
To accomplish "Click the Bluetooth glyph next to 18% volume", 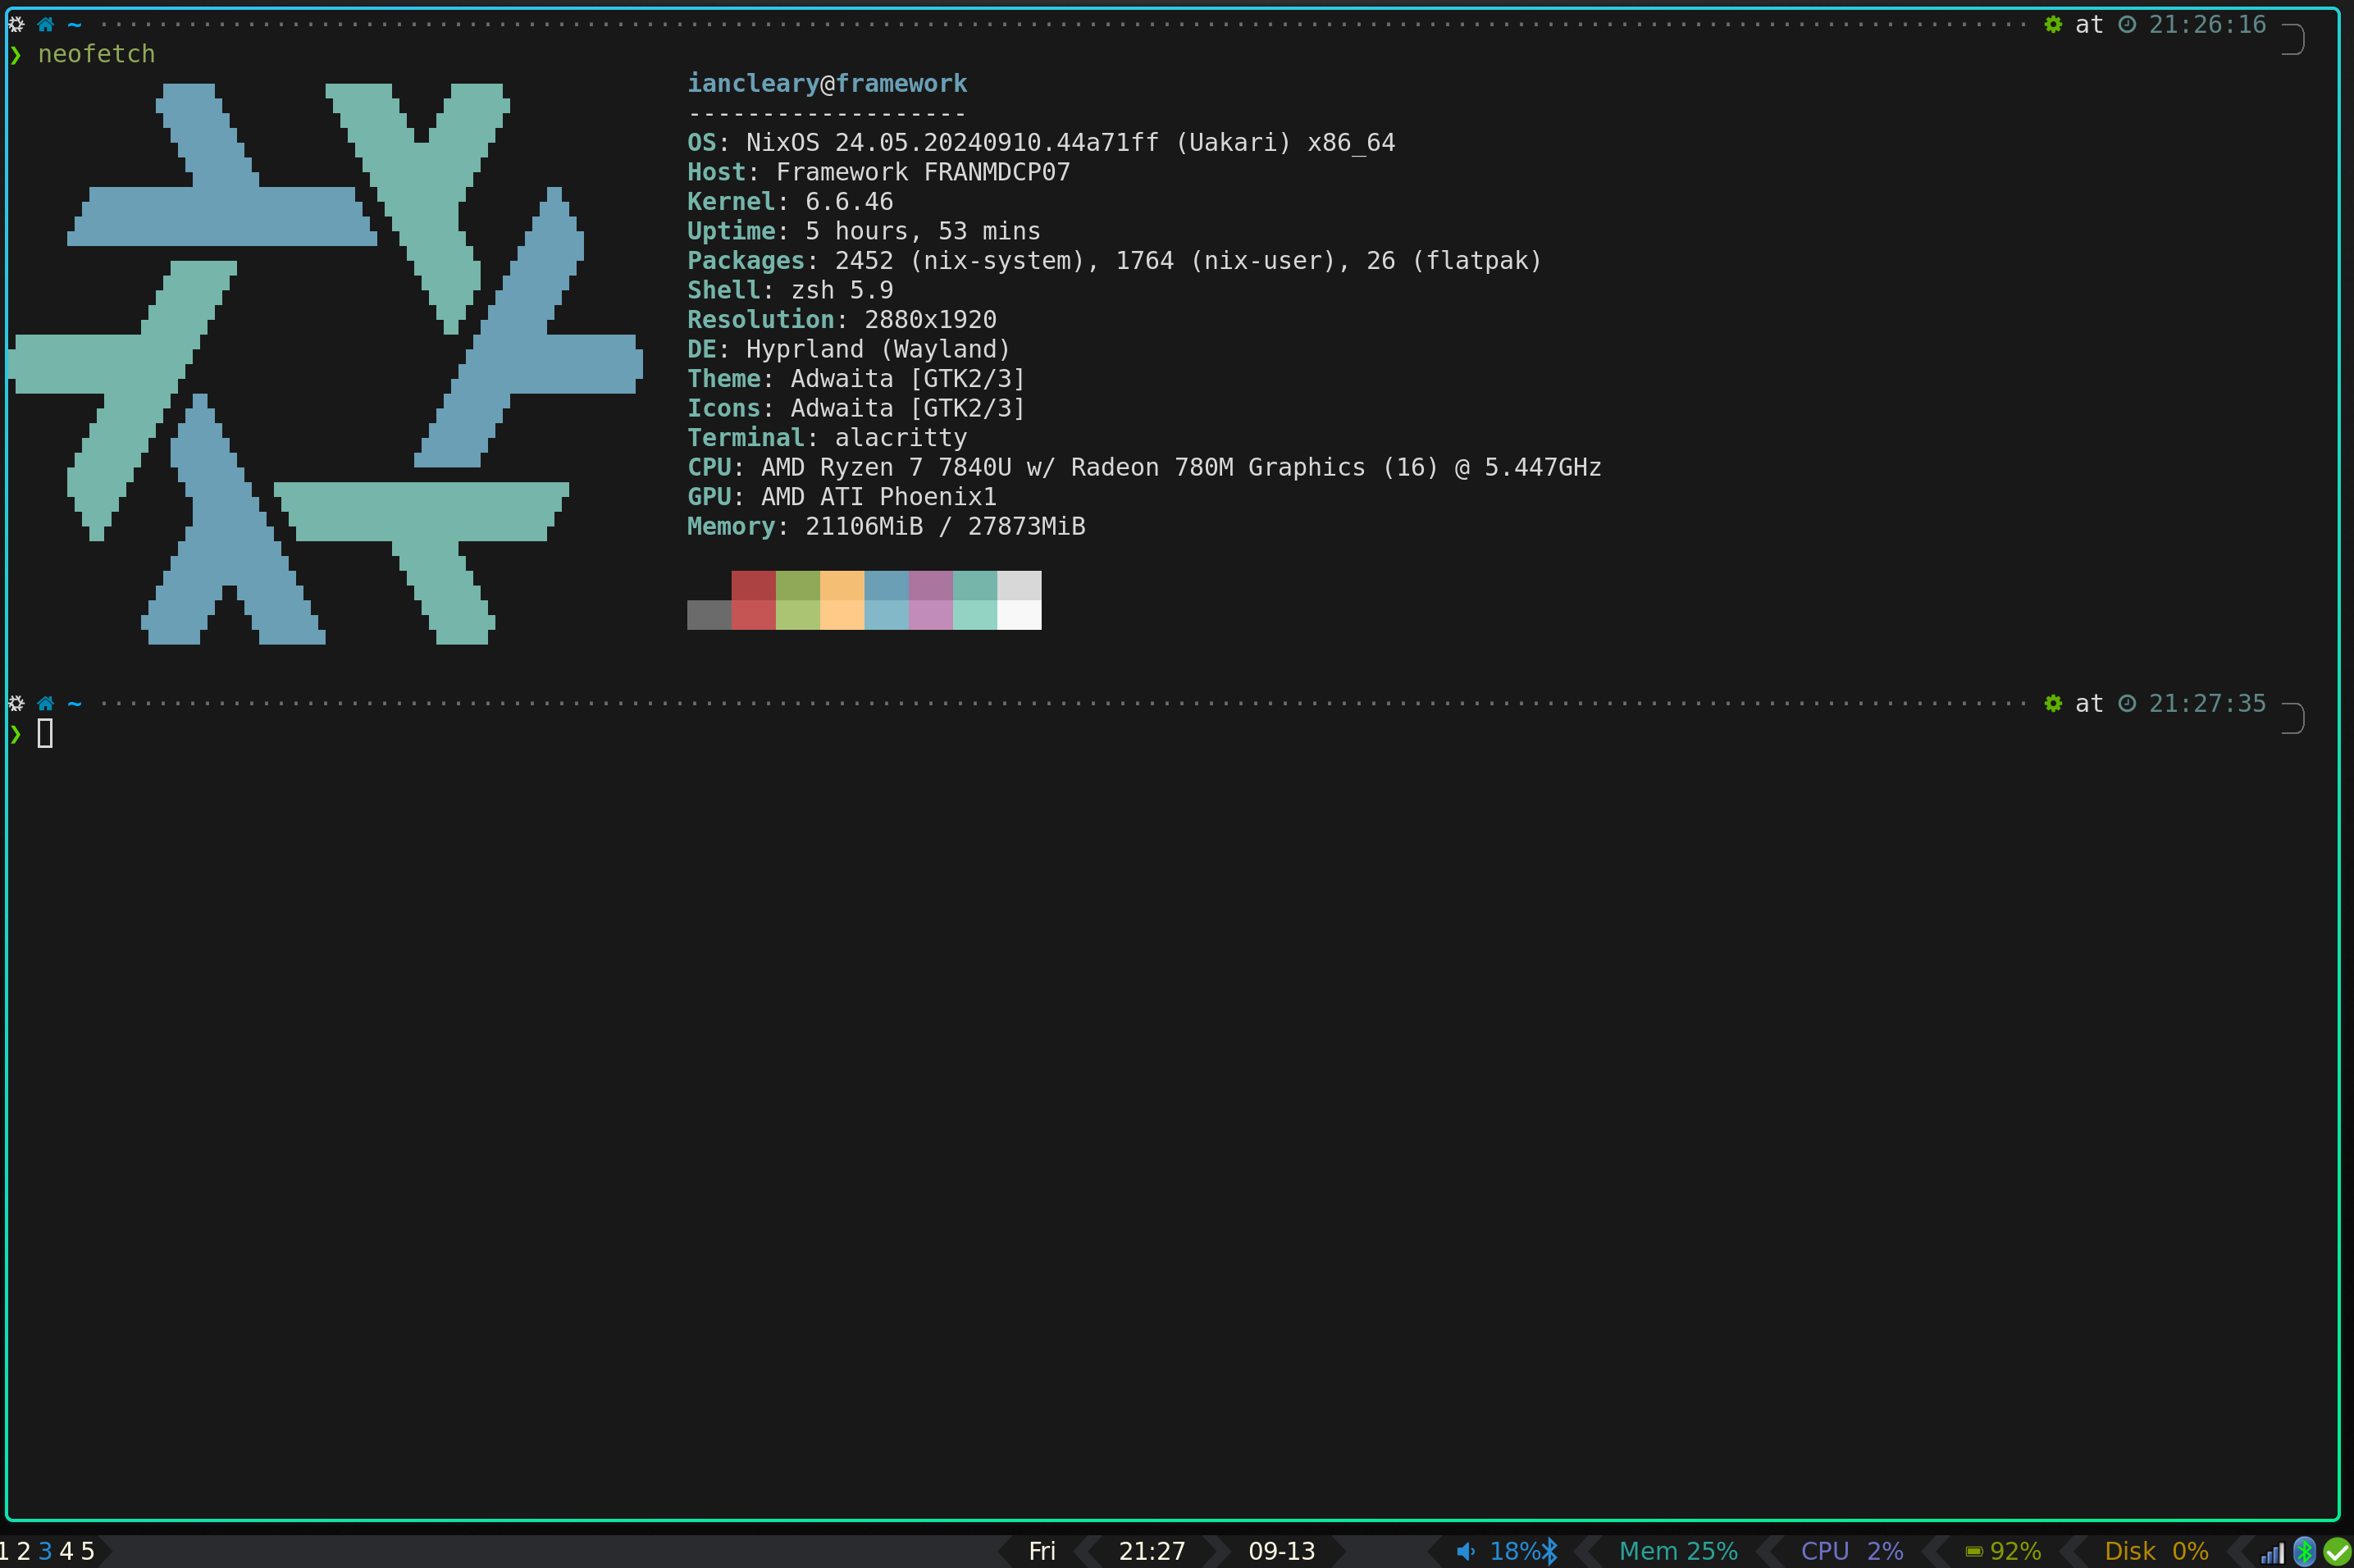I will tap(1549, 1551).
